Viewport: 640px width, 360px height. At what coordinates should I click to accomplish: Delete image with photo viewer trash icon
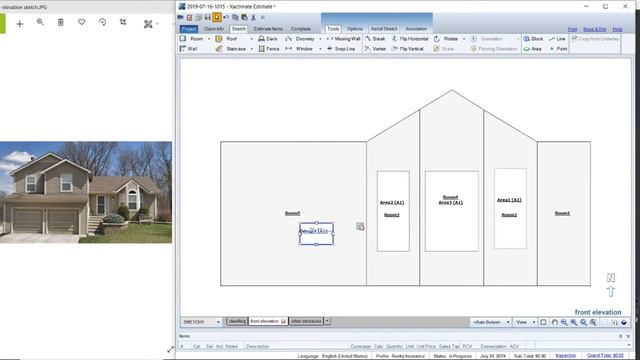tap(60, 22)
